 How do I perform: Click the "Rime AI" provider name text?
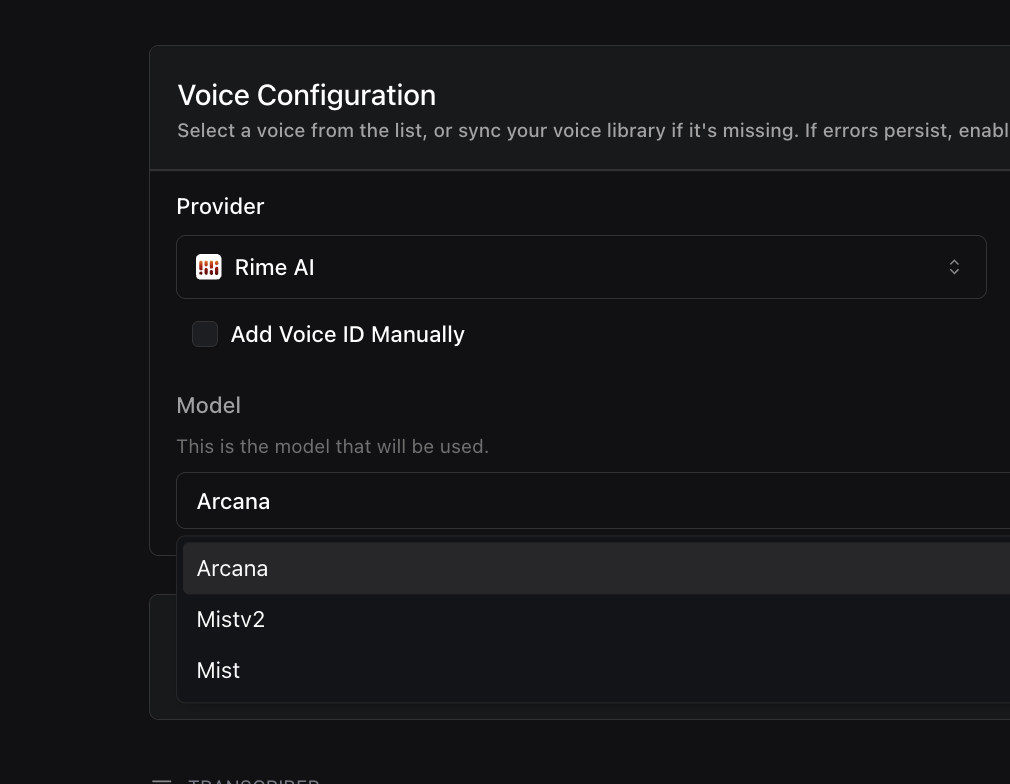(x=274, y=267)
